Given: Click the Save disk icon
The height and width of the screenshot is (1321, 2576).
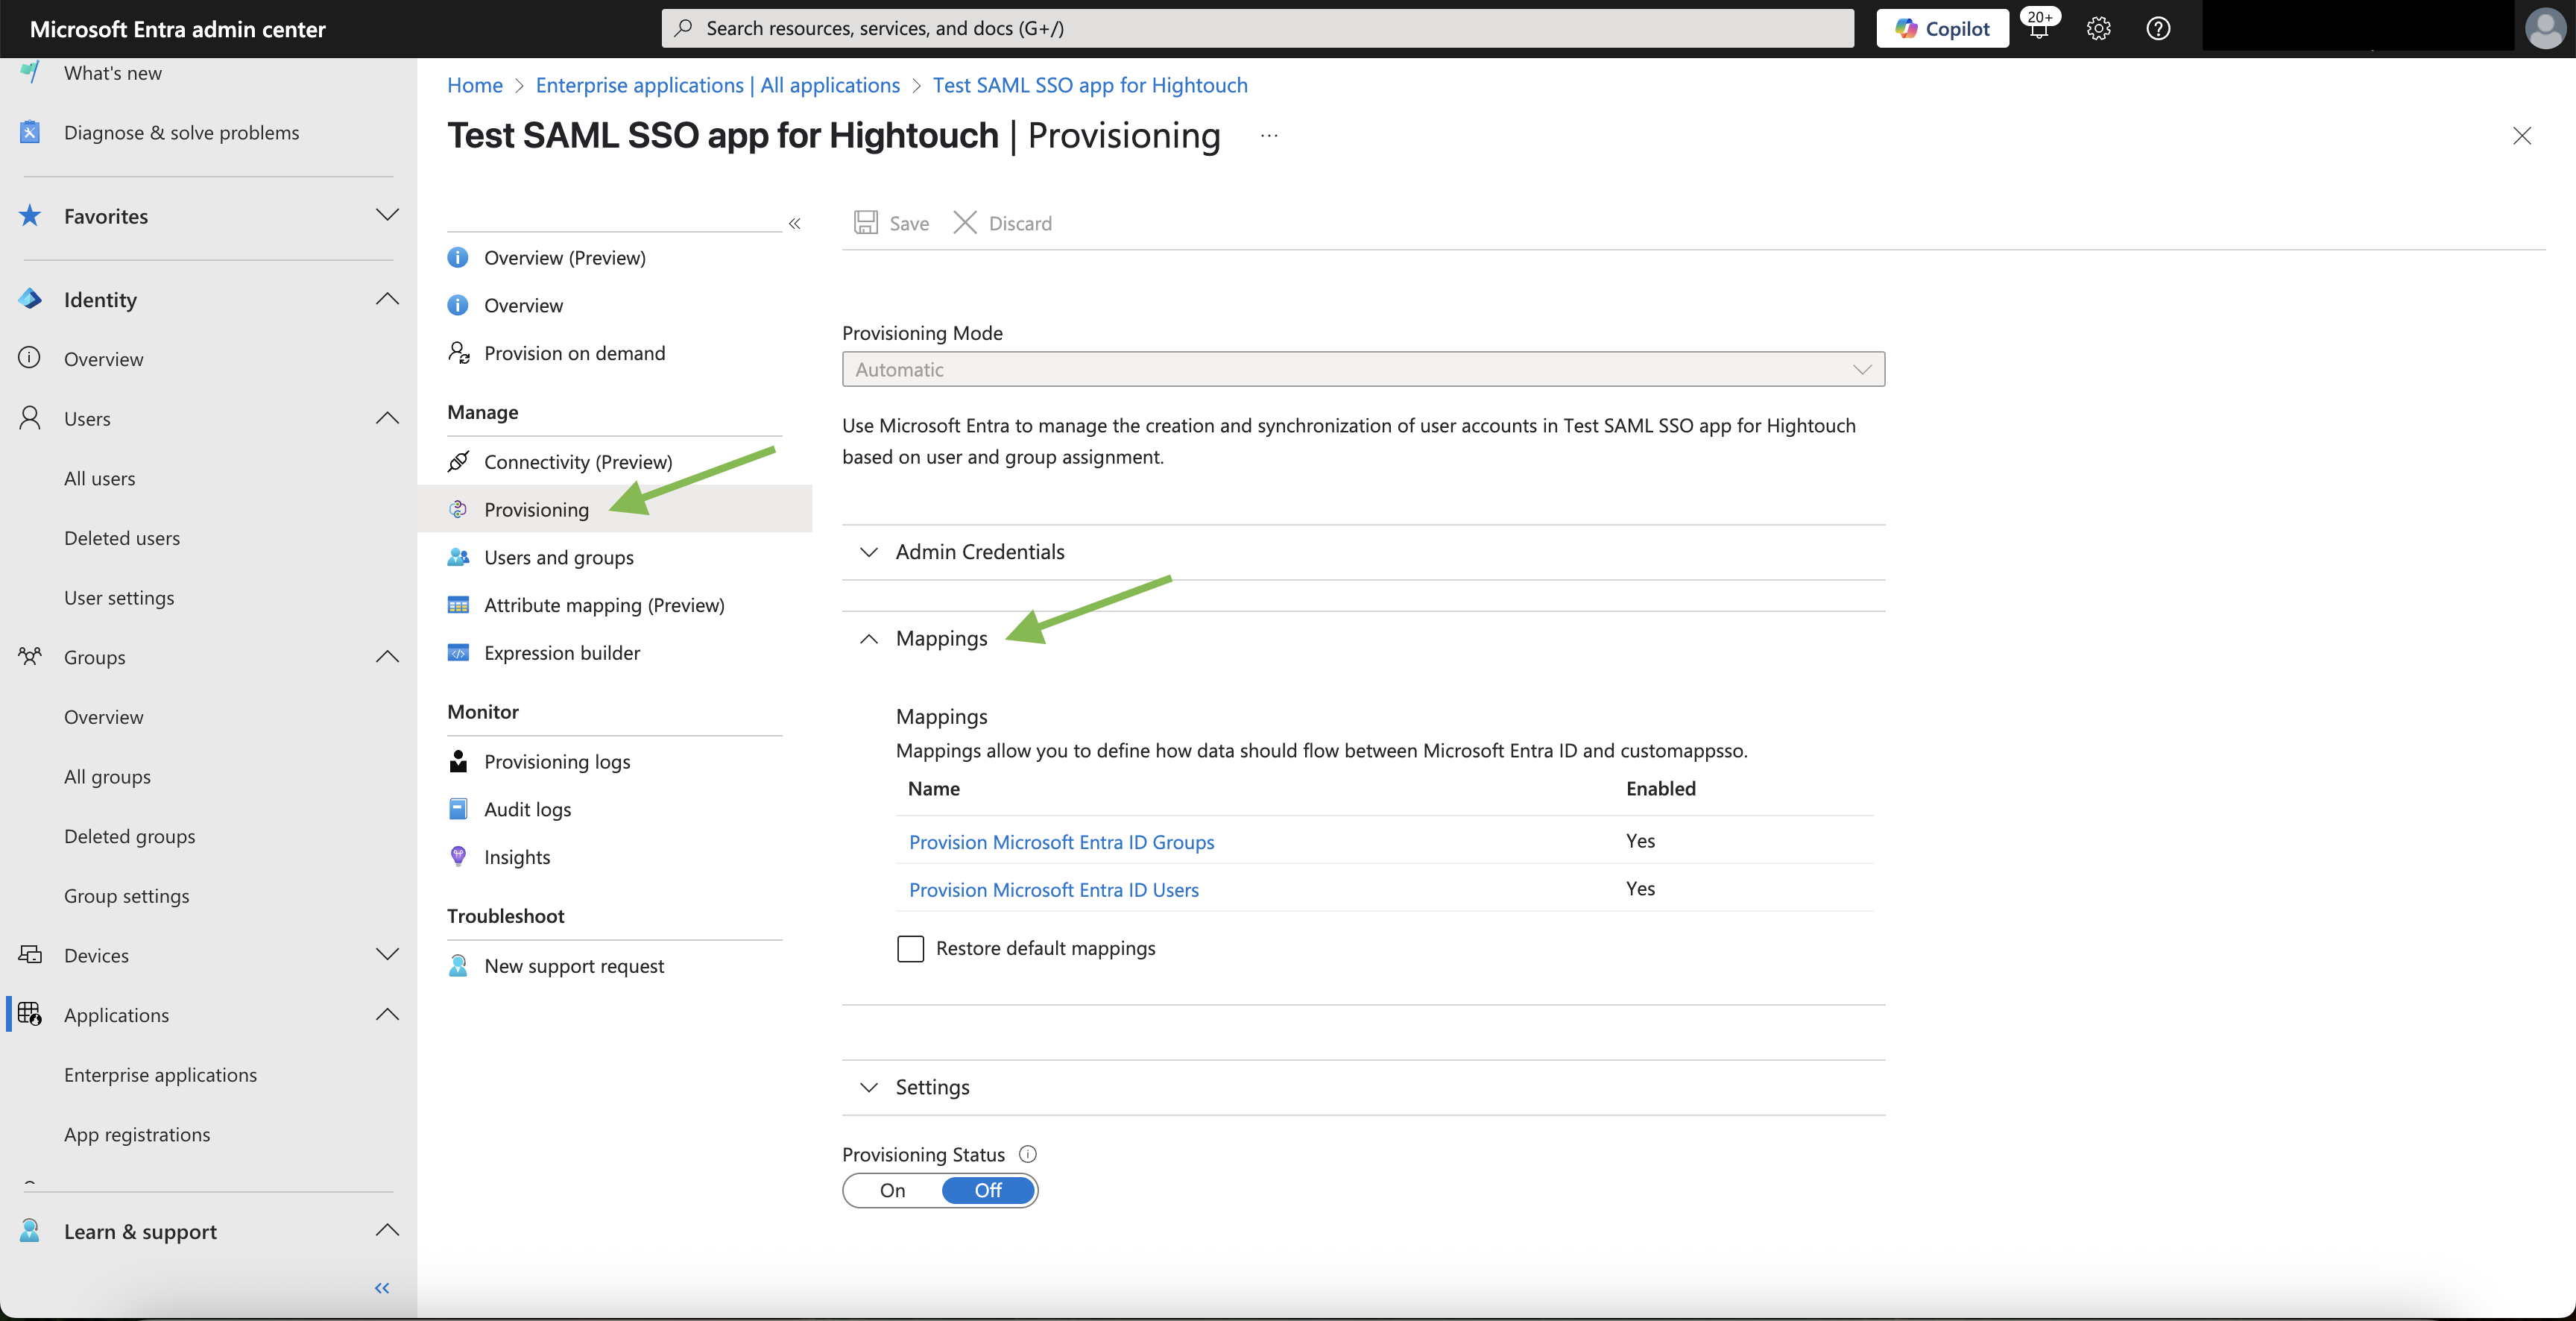Looking at the screenshot, I should [x=865, y=223].
